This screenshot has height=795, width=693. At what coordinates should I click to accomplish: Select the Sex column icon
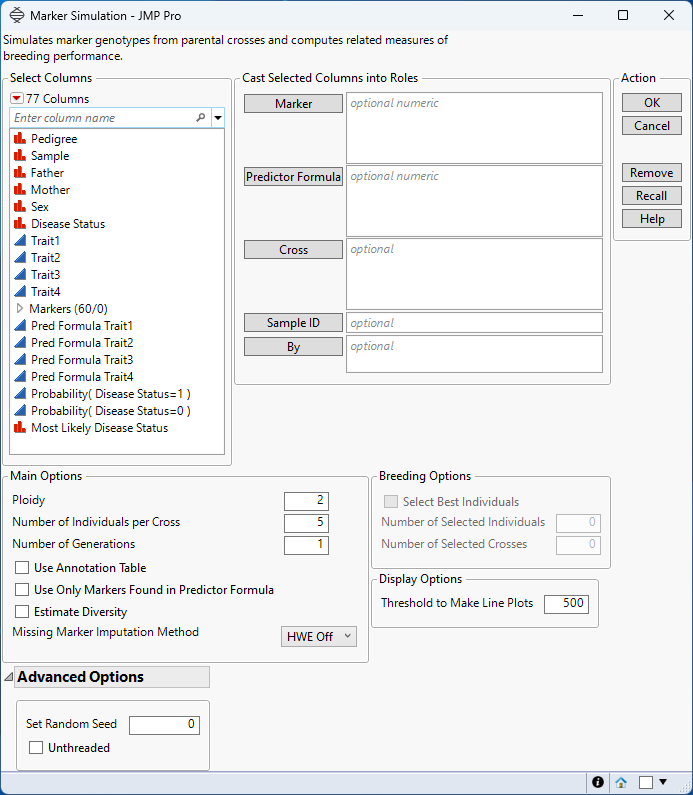coord(20,206)
